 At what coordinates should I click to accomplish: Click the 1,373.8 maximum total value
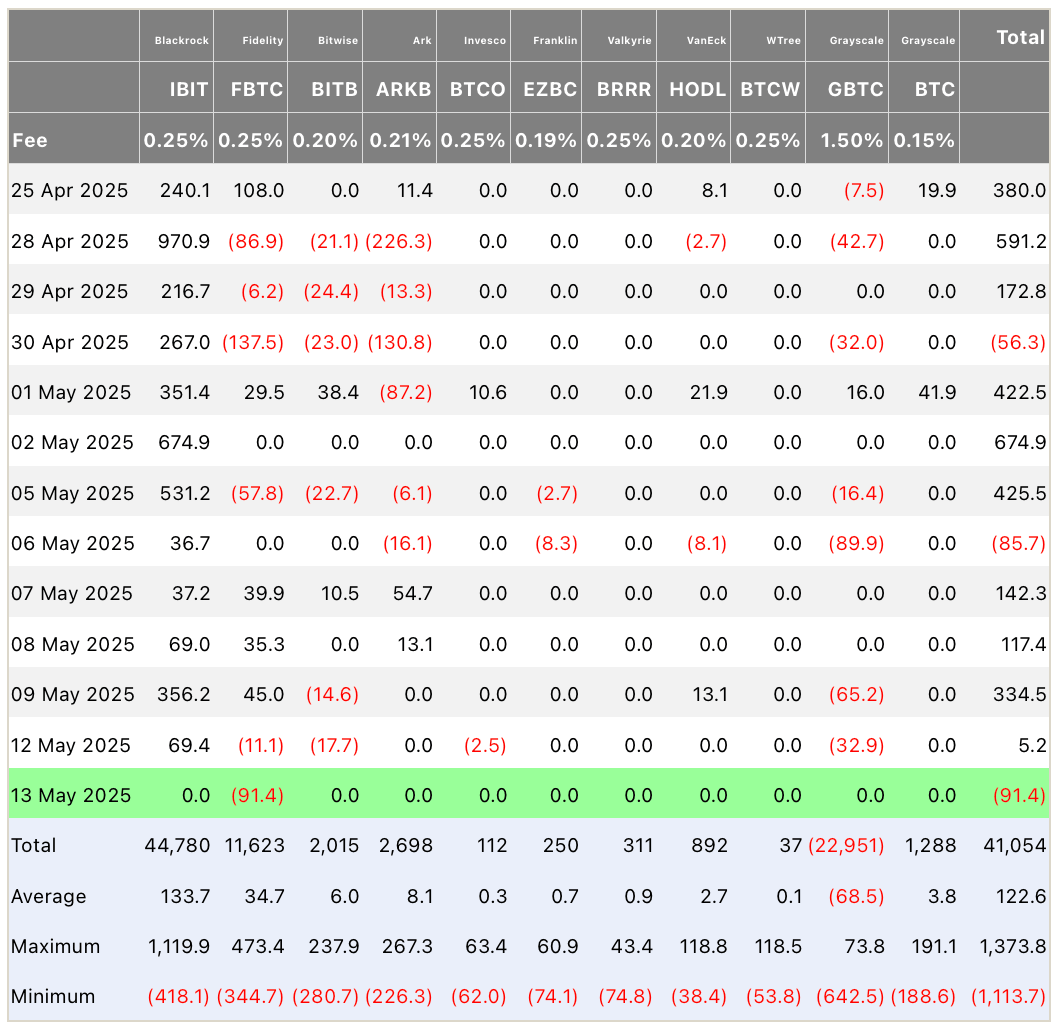click(x=1012, y=946)
